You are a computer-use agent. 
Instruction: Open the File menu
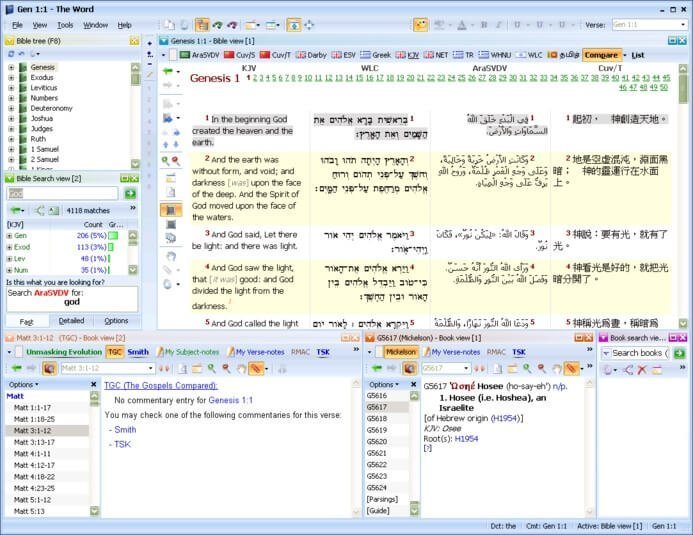(x=17, y=25)
